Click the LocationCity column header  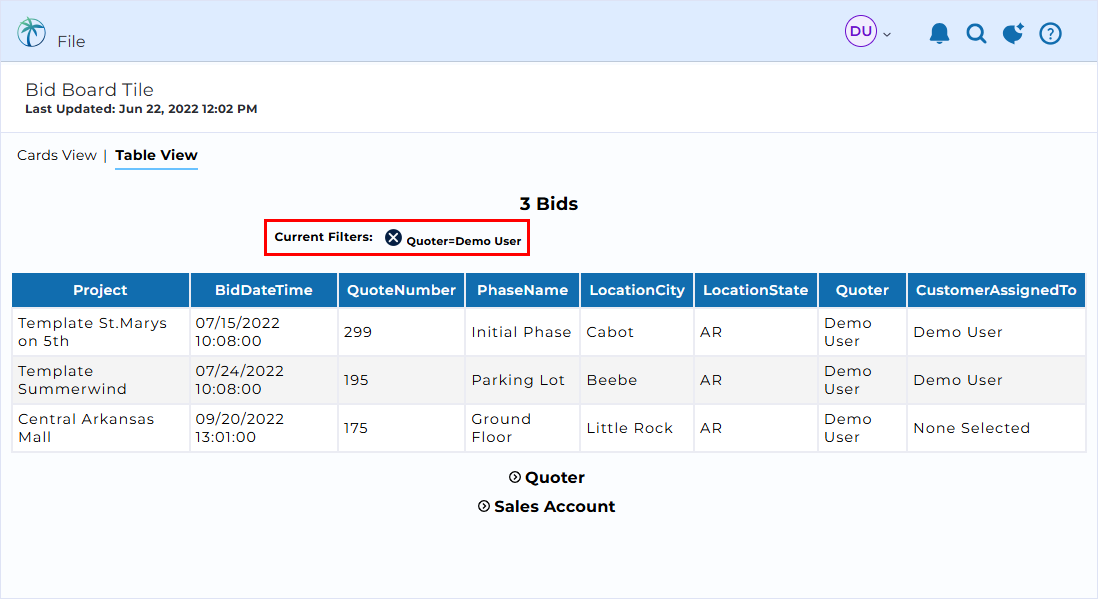637,290
